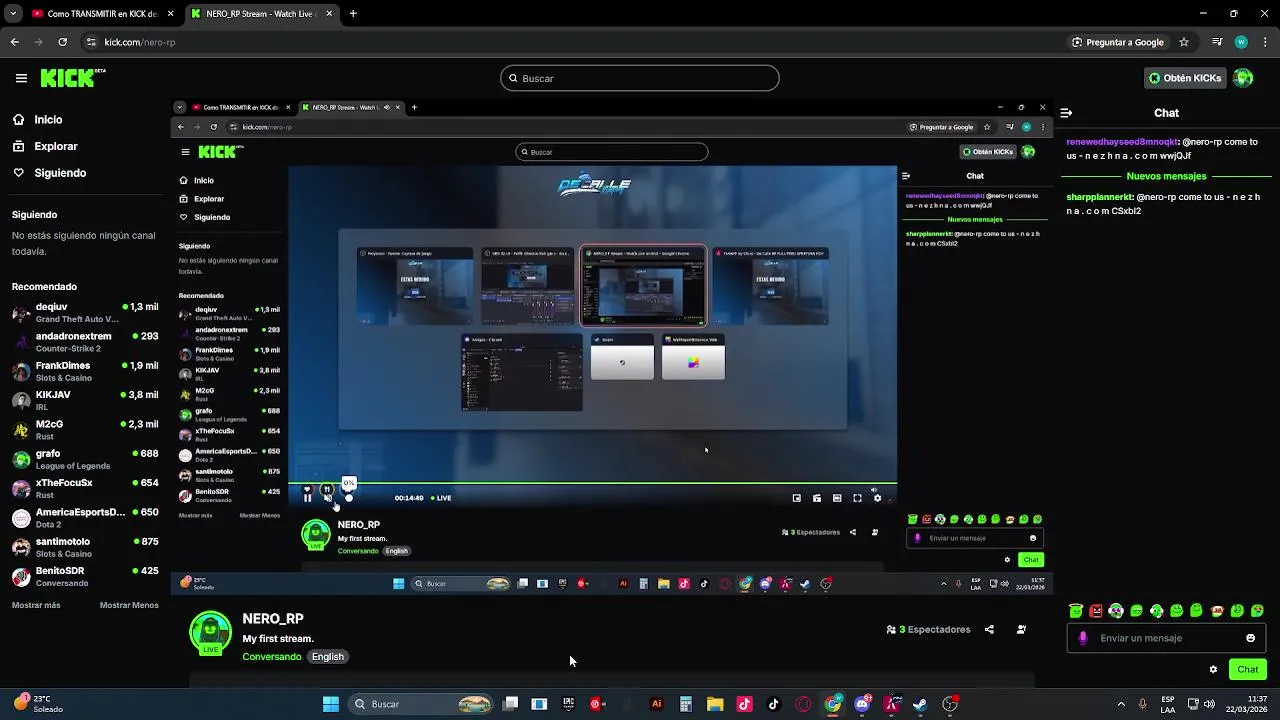Enable picture-in-picture mini player
The height and width of the screenshot is (720, 1280).
click(796, 498)
